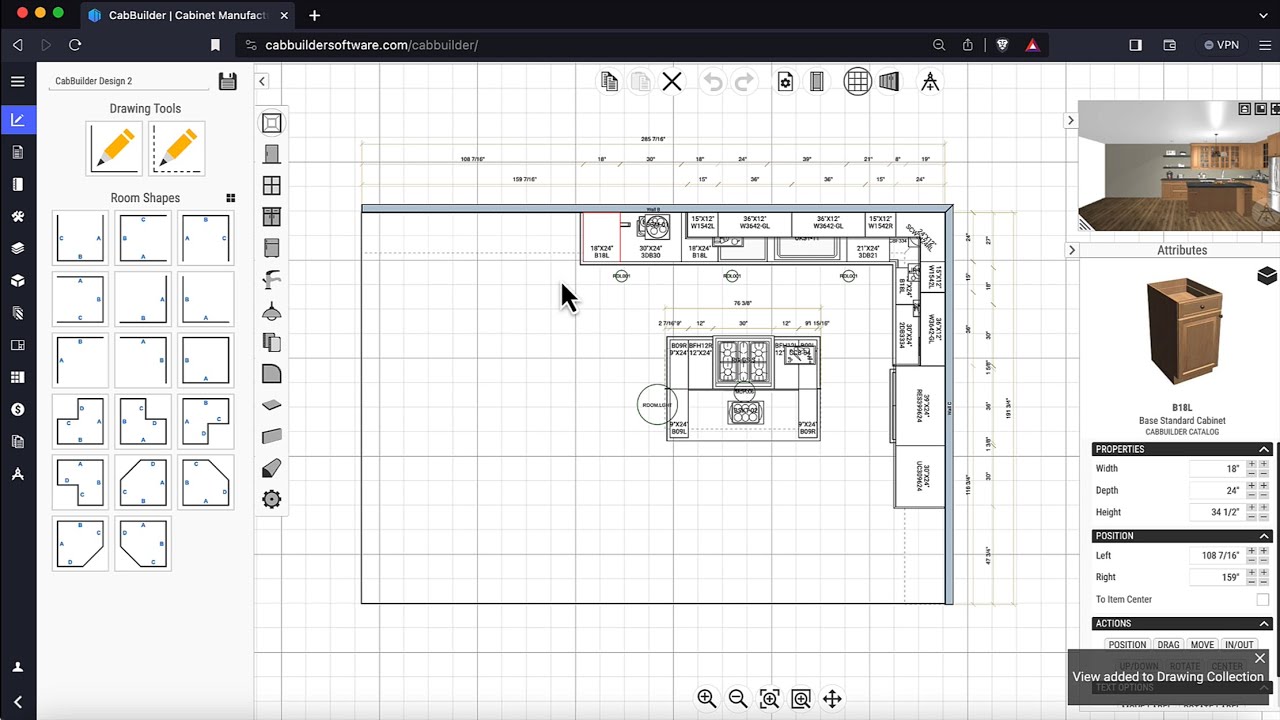
Task: Open the dollar pricing icon in sidebar
Action: click(17, 409)
